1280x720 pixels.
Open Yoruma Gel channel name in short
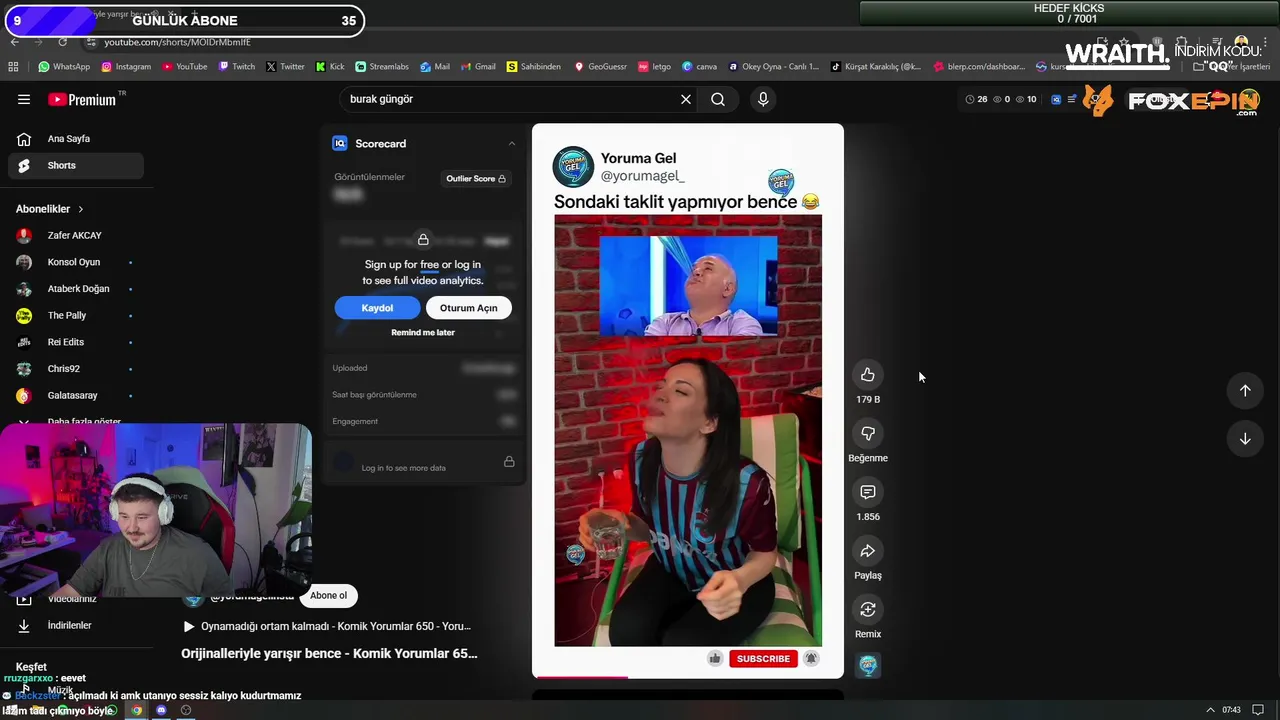638,158
